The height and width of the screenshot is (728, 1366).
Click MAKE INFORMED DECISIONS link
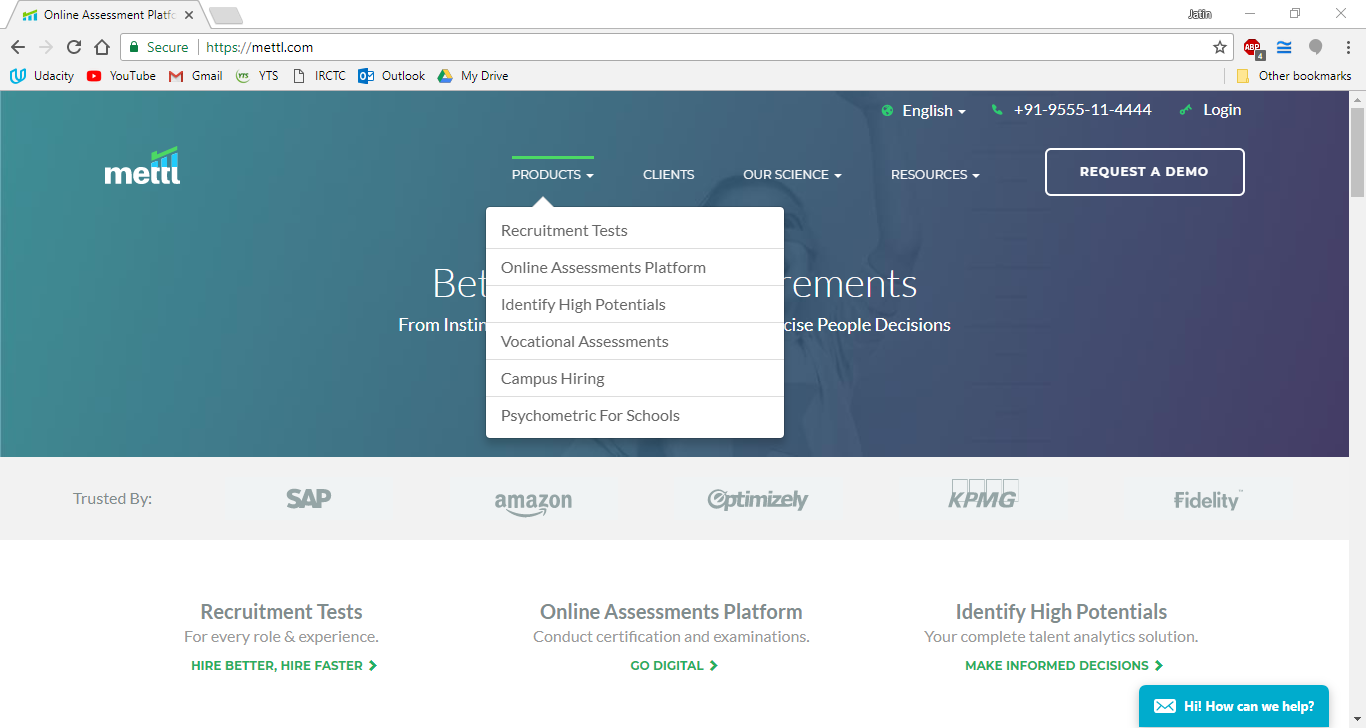(x=1064, y=665)
